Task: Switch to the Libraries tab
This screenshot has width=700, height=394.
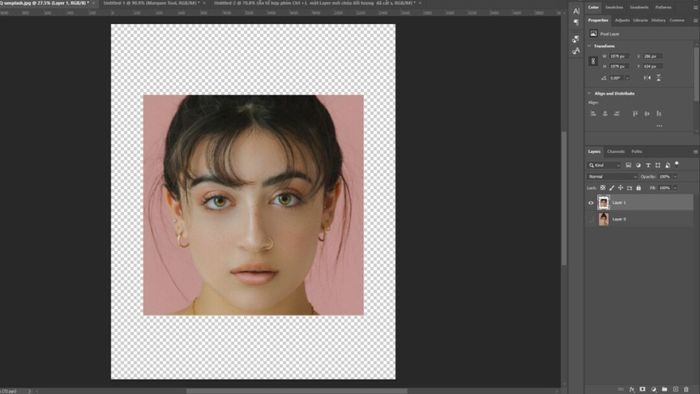Action: click(x=640, y=21)
